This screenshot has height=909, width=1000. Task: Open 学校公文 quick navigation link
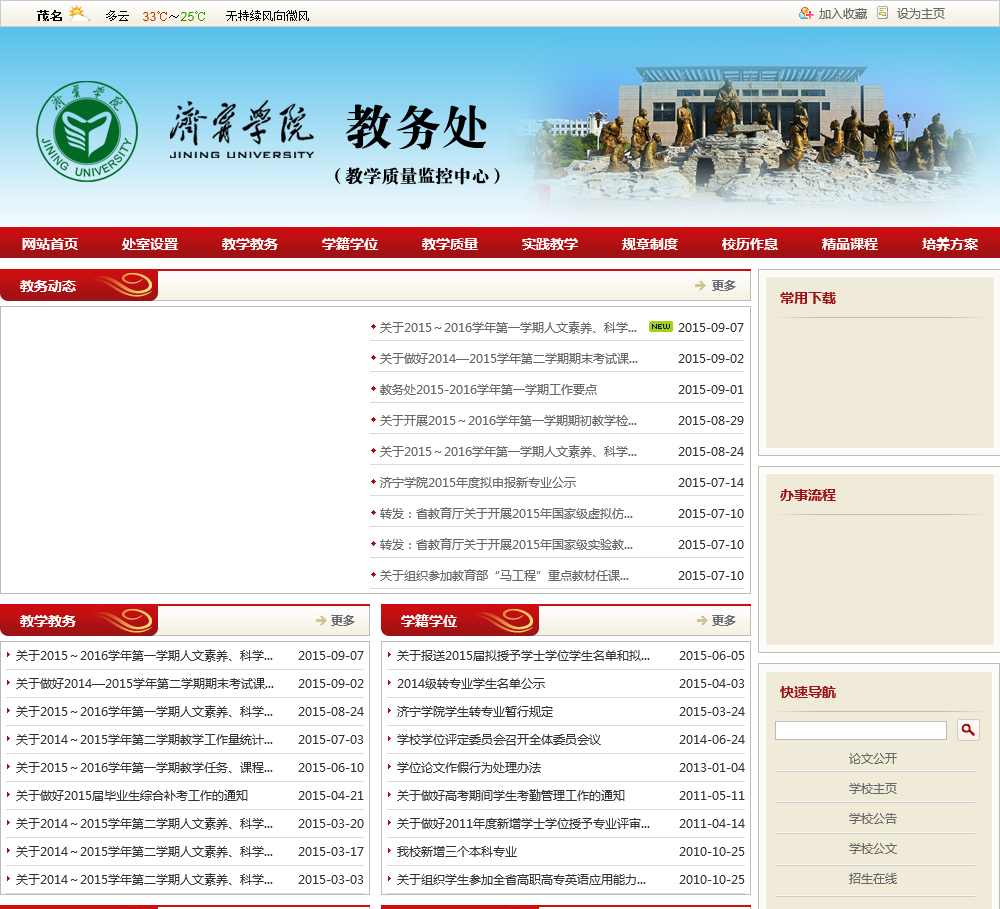[x=872, y=848]
